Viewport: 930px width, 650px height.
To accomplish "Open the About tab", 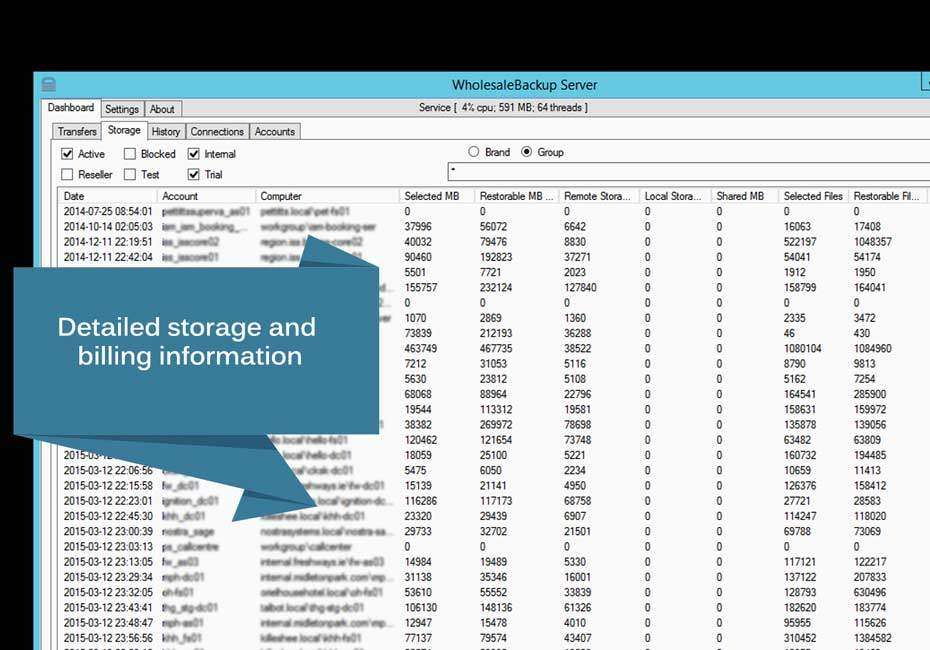I will click(x=163, y=109).
